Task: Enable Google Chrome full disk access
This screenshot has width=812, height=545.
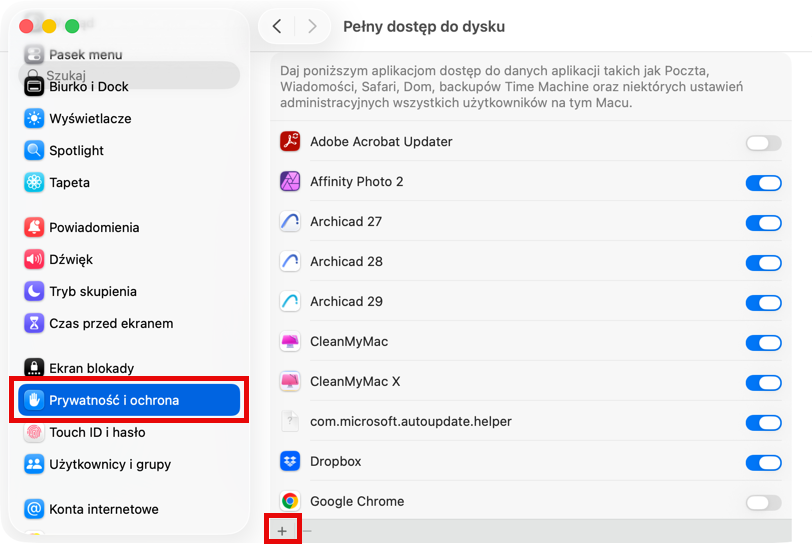Action: click(763, 503)
